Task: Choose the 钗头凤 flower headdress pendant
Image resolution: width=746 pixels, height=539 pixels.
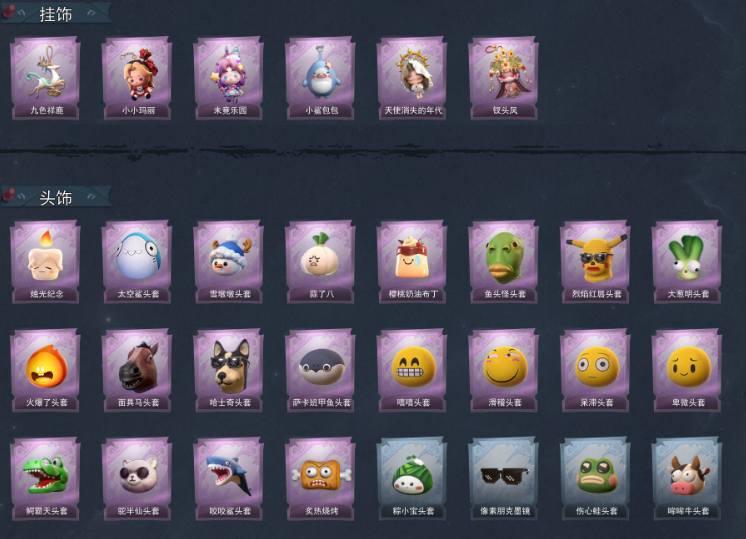Action: [x=504, y=78]
